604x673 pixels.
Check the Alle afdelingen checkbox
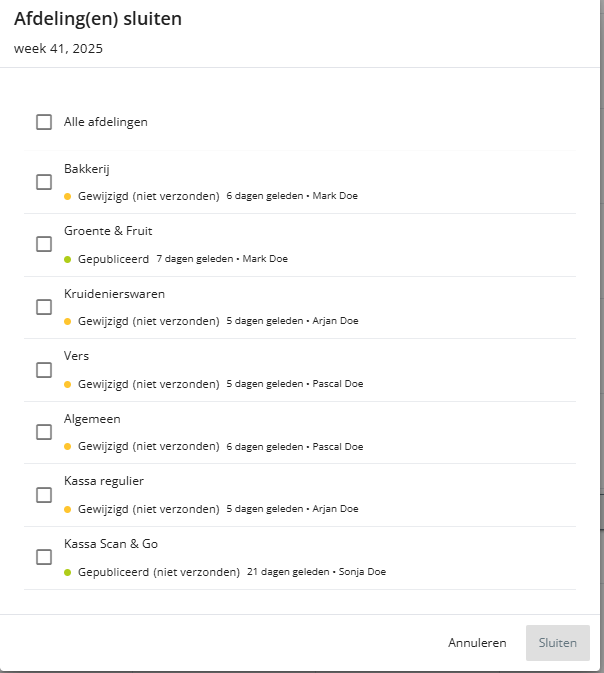click(x=44, y=122)
